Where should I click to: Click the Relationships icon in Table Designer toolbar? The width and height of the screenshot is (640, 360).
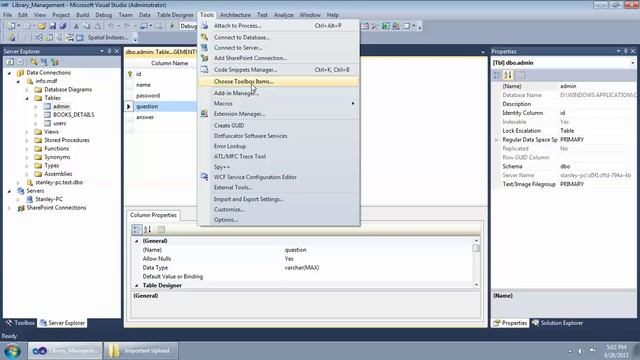(38, 38)
